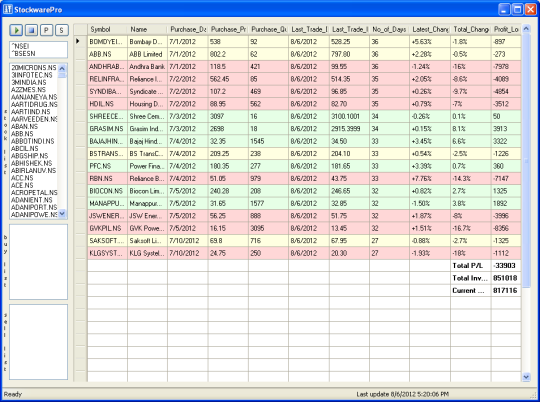Click stock list scroll up arrow
The image size is (540, 402).
[x=62, y=68]
